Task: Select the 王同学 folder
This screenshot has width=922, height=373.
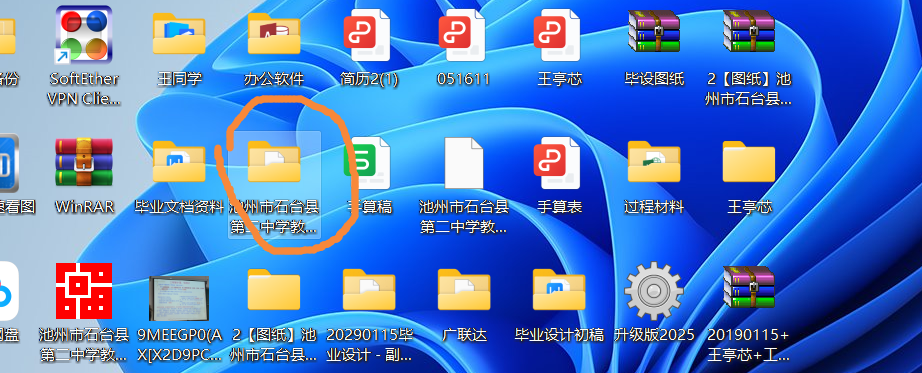Action: click(179, 34)
